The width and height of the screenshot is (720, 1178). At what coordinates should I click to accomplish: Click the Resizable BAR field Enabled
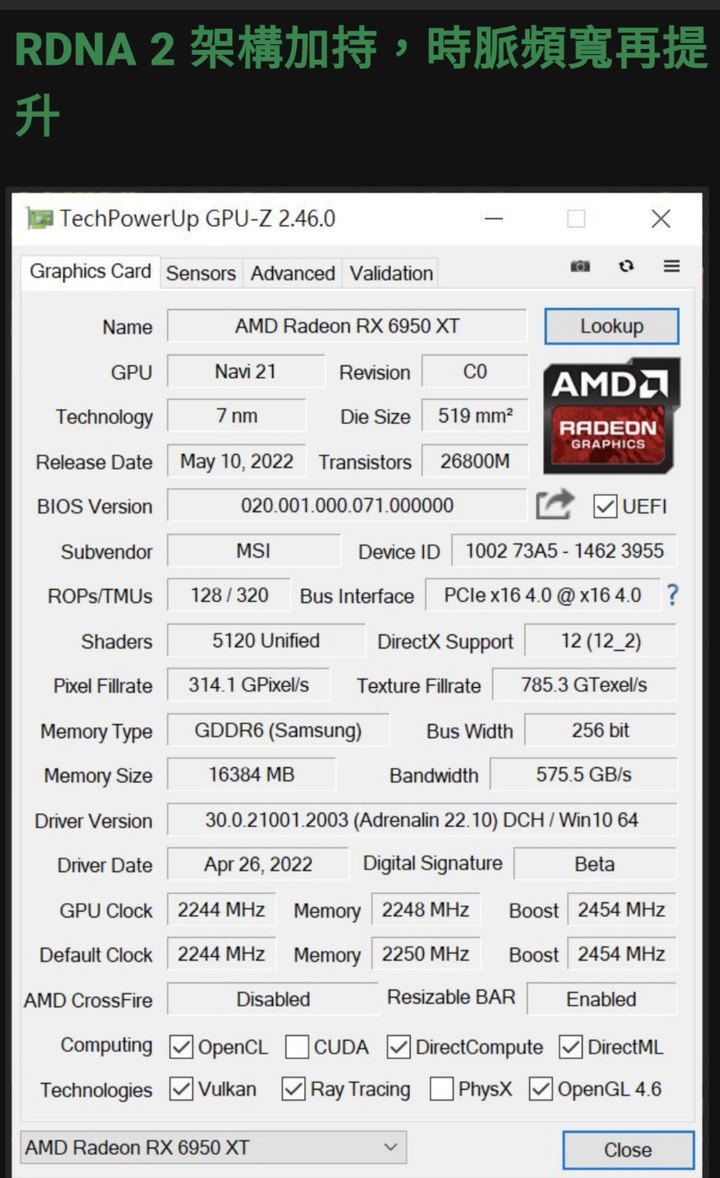(x=601, y=998)
